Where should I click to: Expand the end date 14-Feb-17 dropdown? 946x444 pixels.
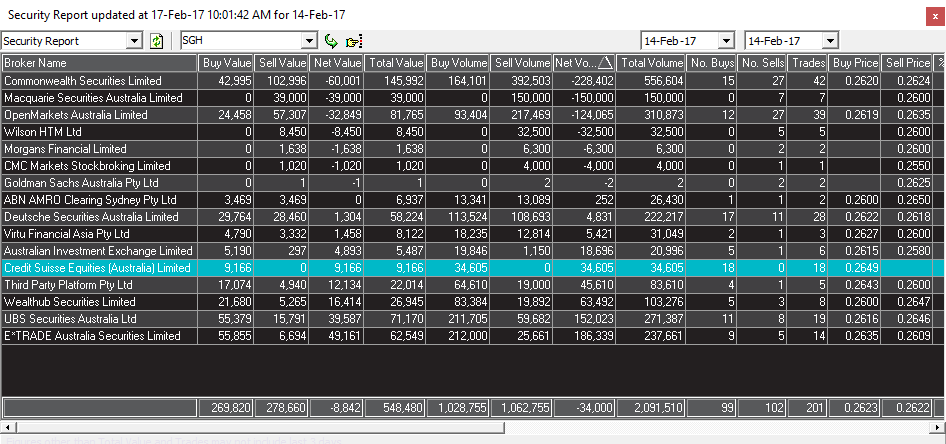pos(831,41)
